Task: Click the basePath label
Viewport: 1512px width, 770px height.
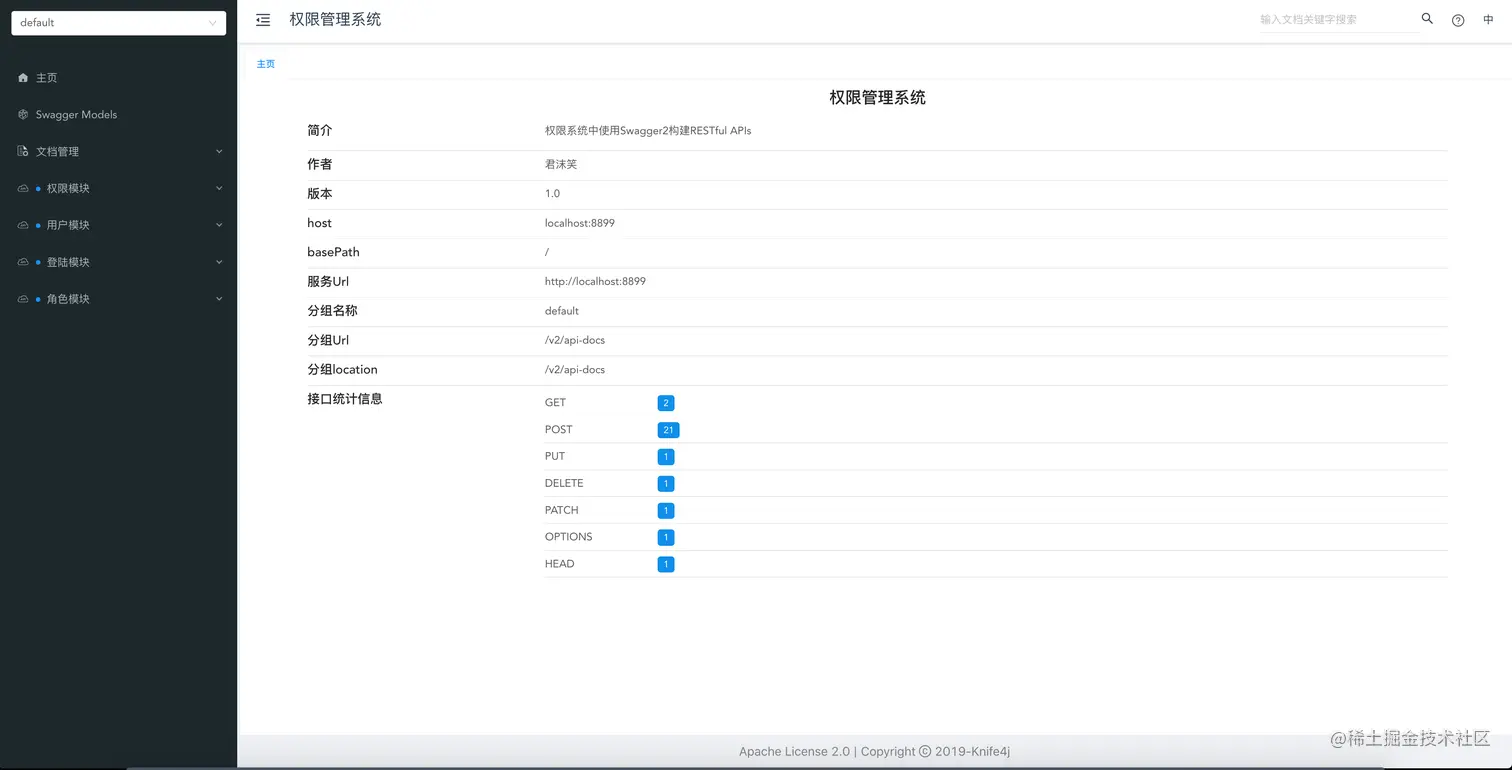Action: (x=333, y=252)
